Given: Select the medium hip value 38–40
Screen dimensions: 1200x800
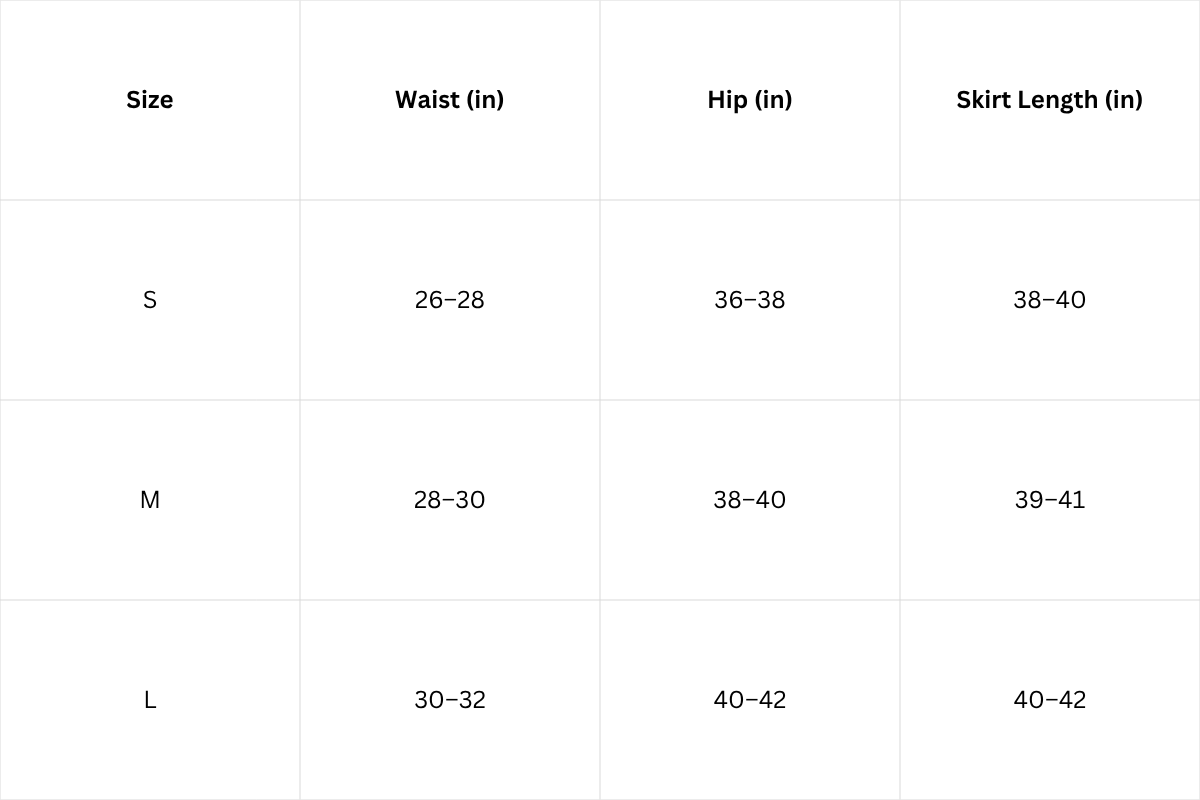Looking at the screenshot, I should (x=749, y=500).
